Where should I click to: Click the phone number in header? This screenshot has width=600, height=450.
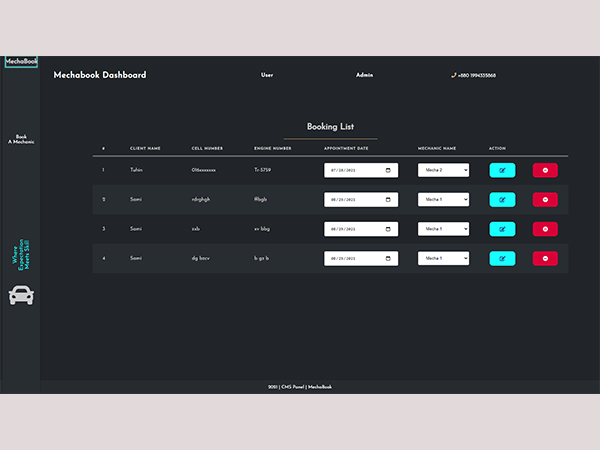(477, 75)
